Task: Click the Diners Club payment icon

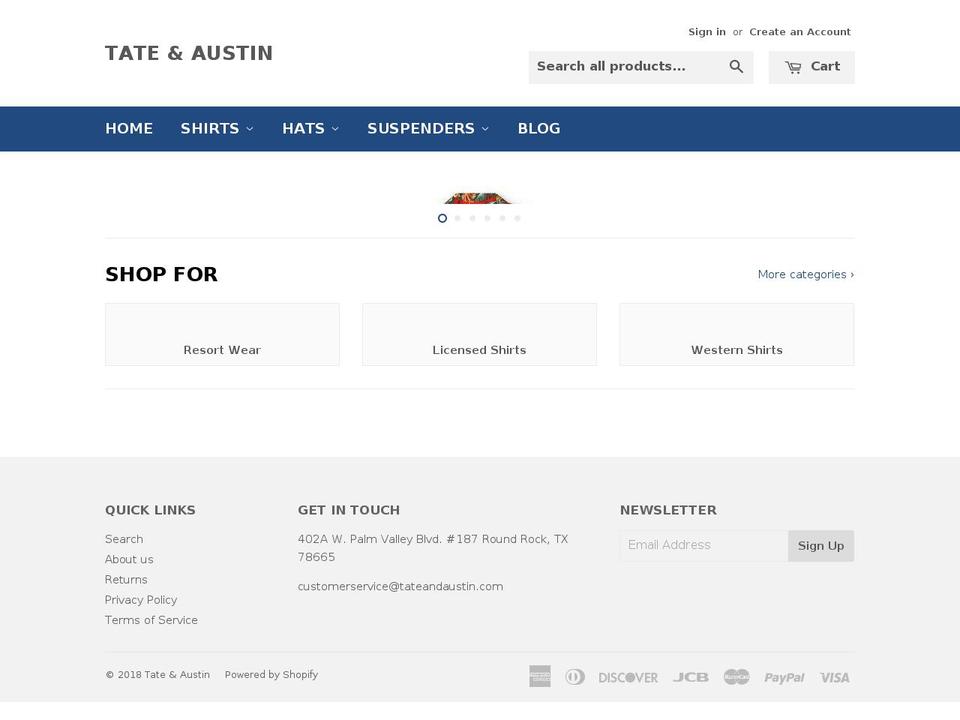Action: 574,677
